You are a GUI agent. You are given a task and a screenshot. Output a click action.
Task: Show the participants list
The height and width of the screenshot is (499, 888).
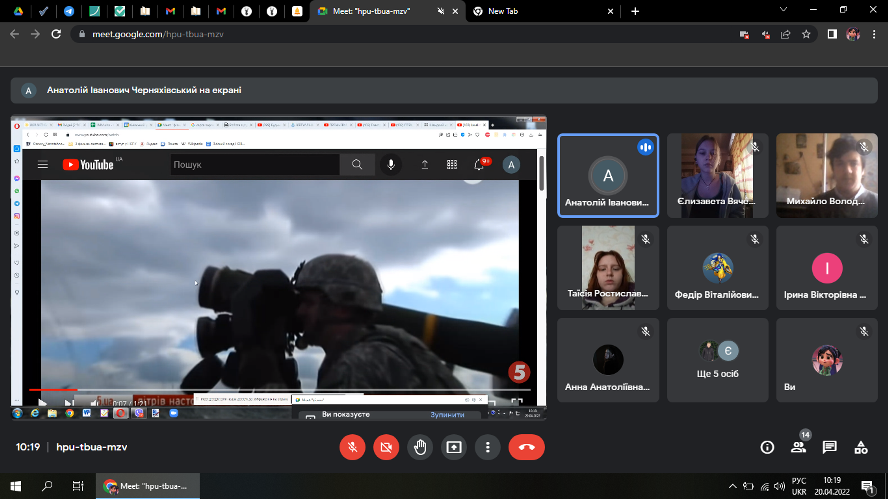[x=799, y=447]
